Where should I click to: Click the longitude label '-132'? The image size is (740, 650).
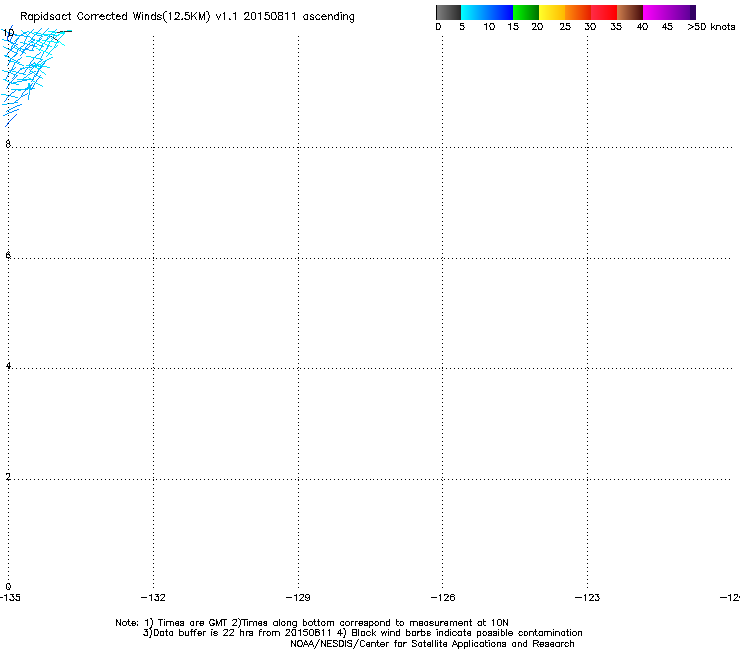[x=153, y=598]
